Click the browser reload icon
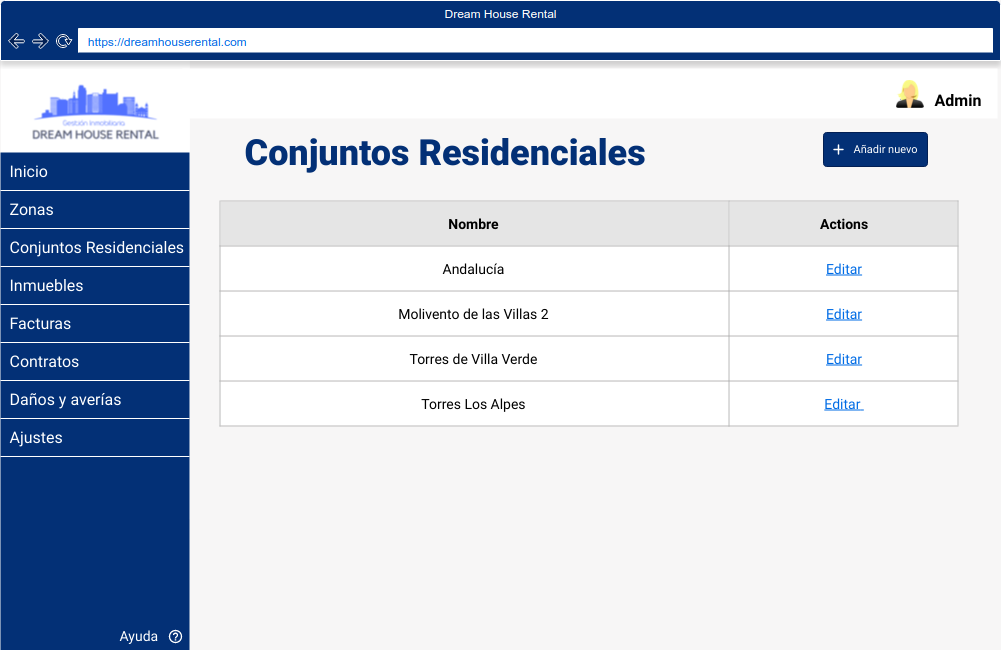Image resolution: width=1001 pixels, height=650 pixels. [x=64, y=41]
